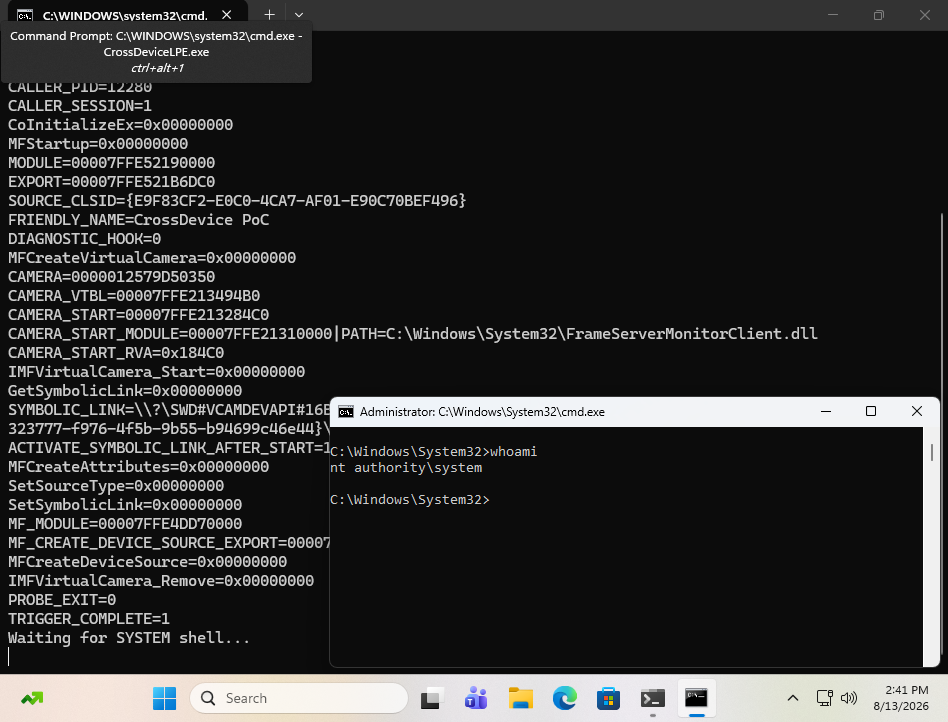Click the MFCreateVirtualCamera=0x00000000 line
The width and height of the screenshot is (948, 722).
tap(152, 258)
